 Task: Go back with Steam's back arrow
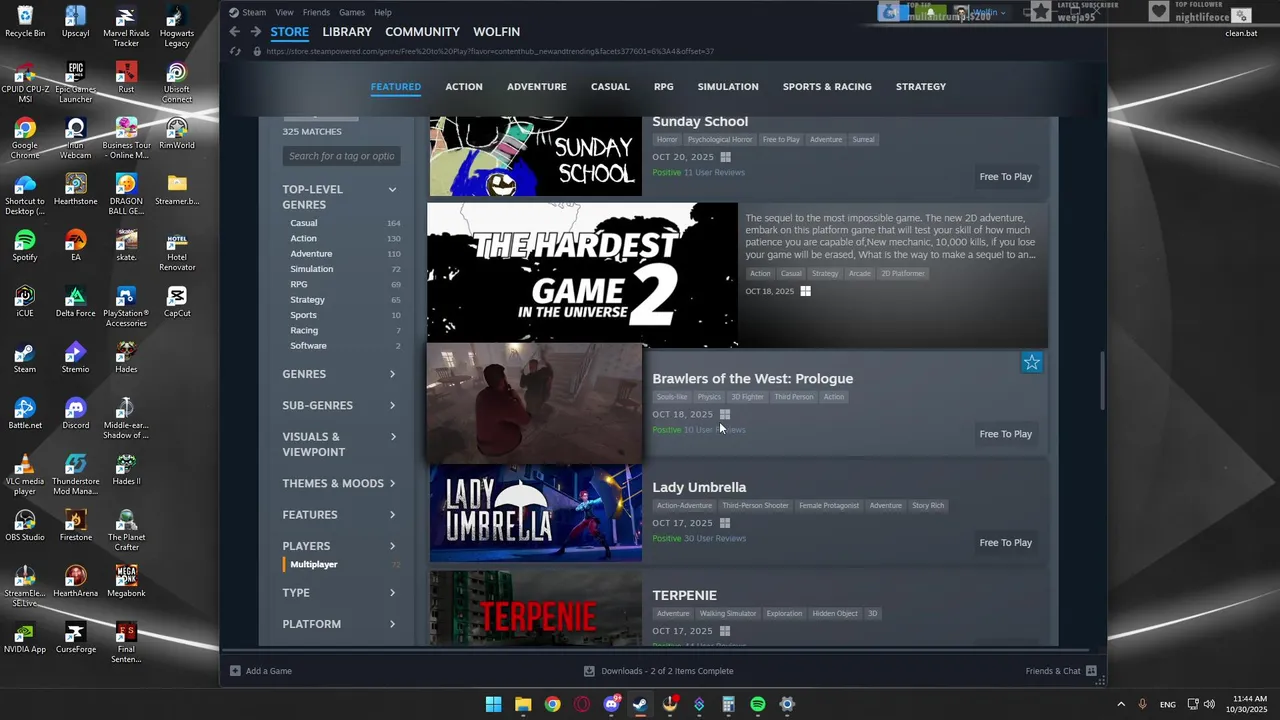tap(235, 32)
